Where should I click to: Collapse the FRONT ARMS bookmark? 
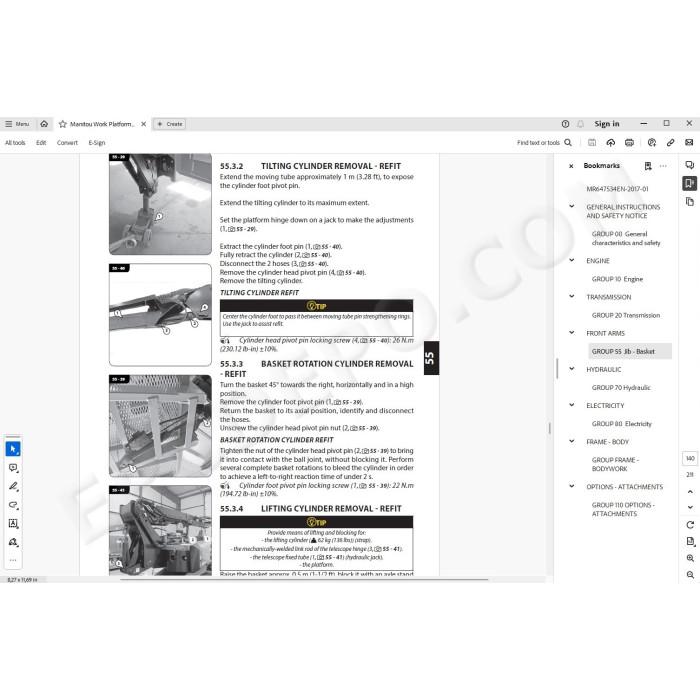pyautogui.click(x=571, y=333)
